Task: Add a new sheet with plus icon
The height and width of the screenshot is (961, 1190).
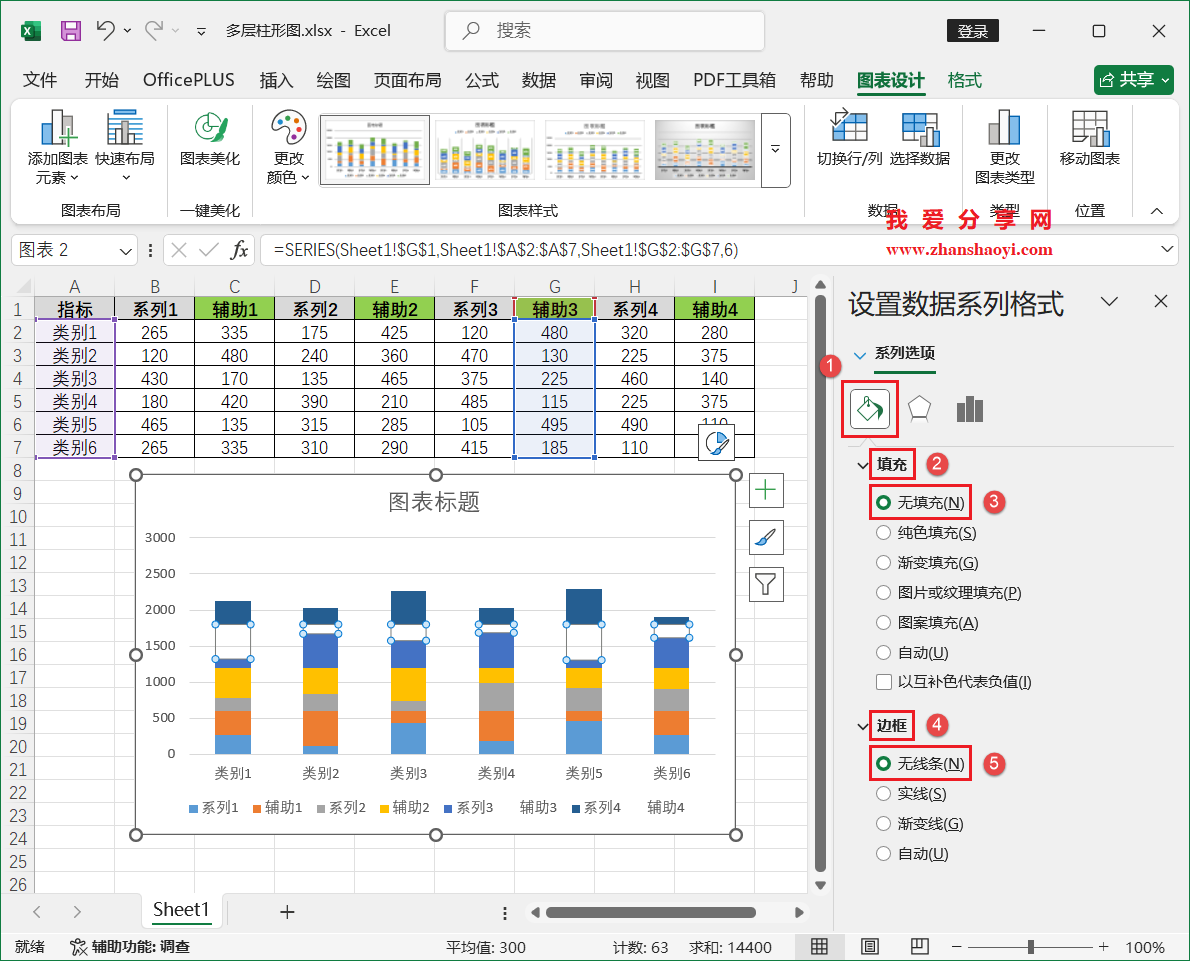Action: point(287,912)
